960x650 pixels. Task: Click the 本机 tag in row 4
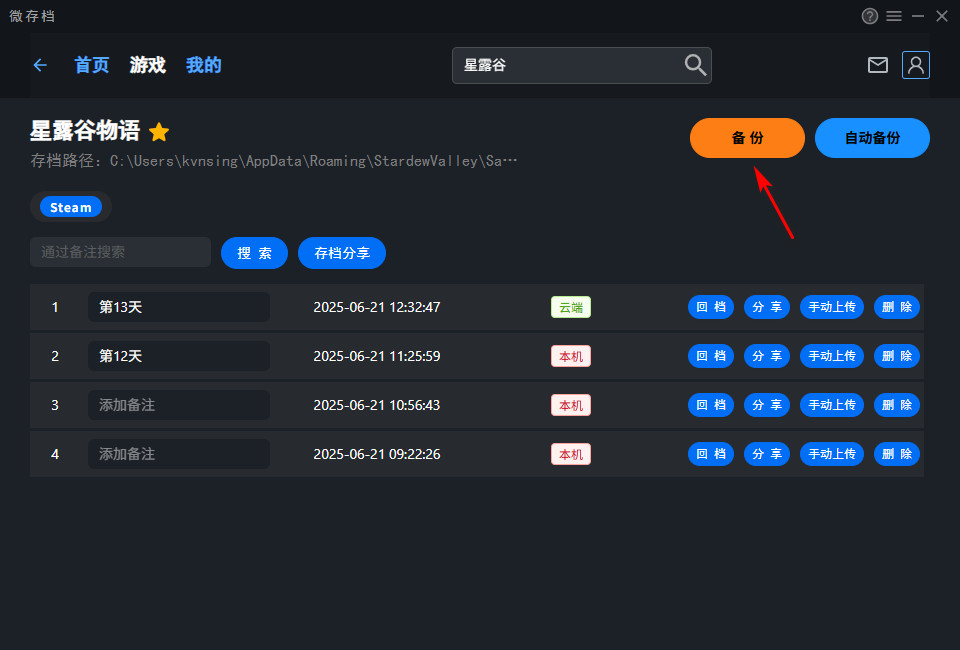(571, 454)
